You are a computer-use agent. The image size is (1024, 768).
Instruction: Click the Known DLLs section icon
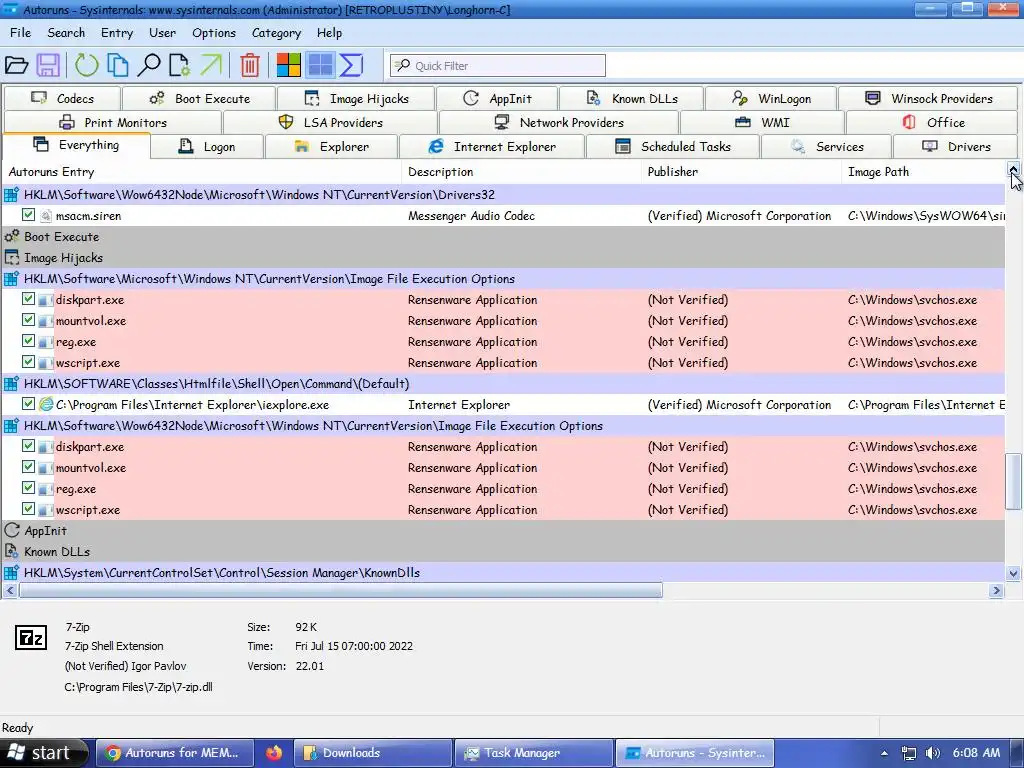tap(11, 551)
